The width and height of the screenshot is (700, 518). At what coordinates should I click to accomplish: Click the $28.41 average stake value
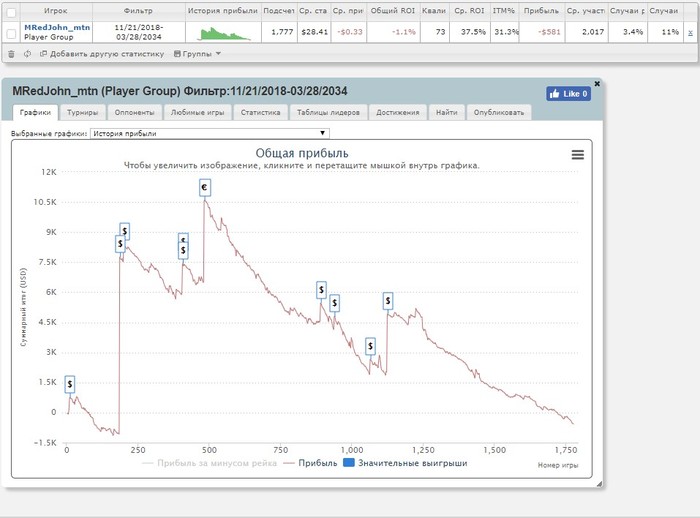(x=314, y=32)
